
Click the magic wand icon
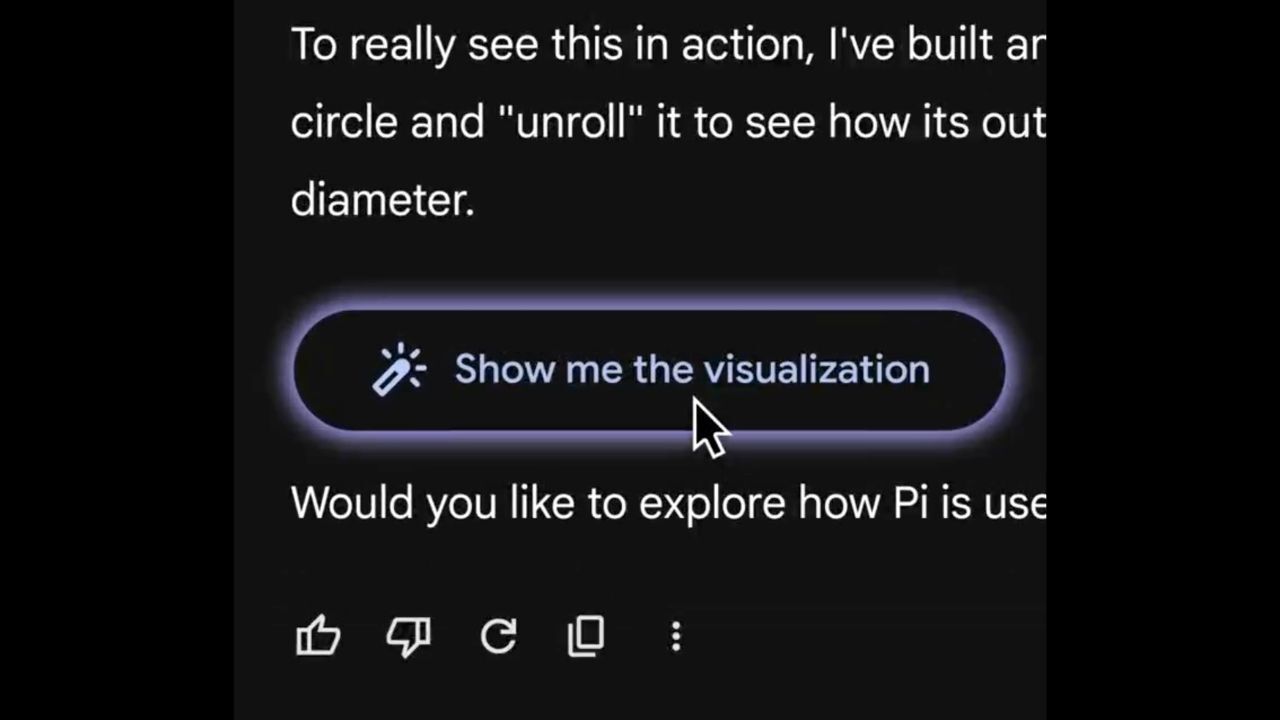(x=398, y=370)
